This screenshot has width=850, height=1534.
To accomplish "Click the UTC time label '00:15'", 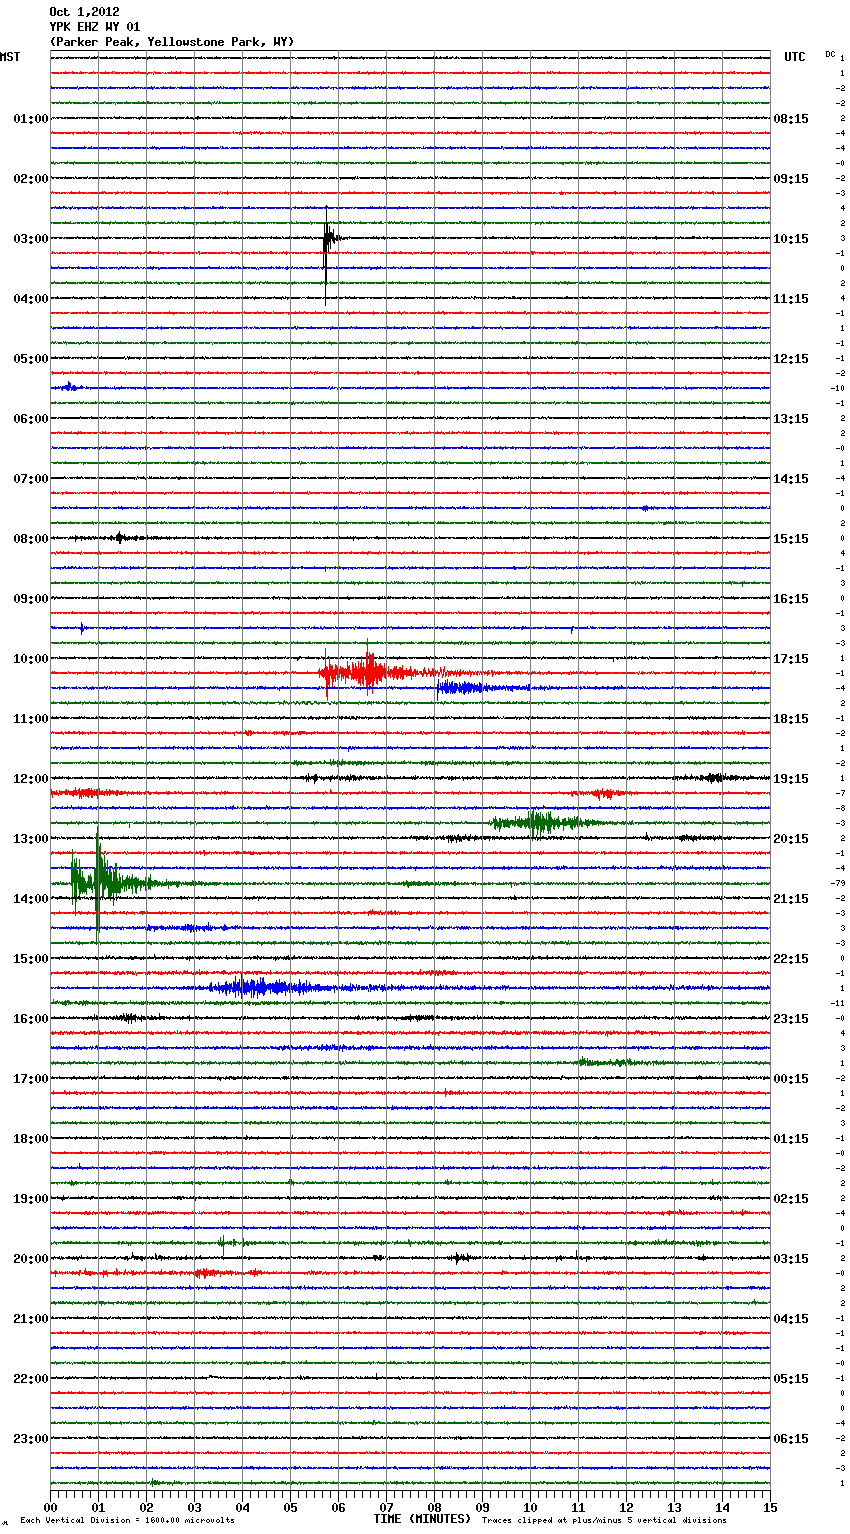I will (791, 1079).
